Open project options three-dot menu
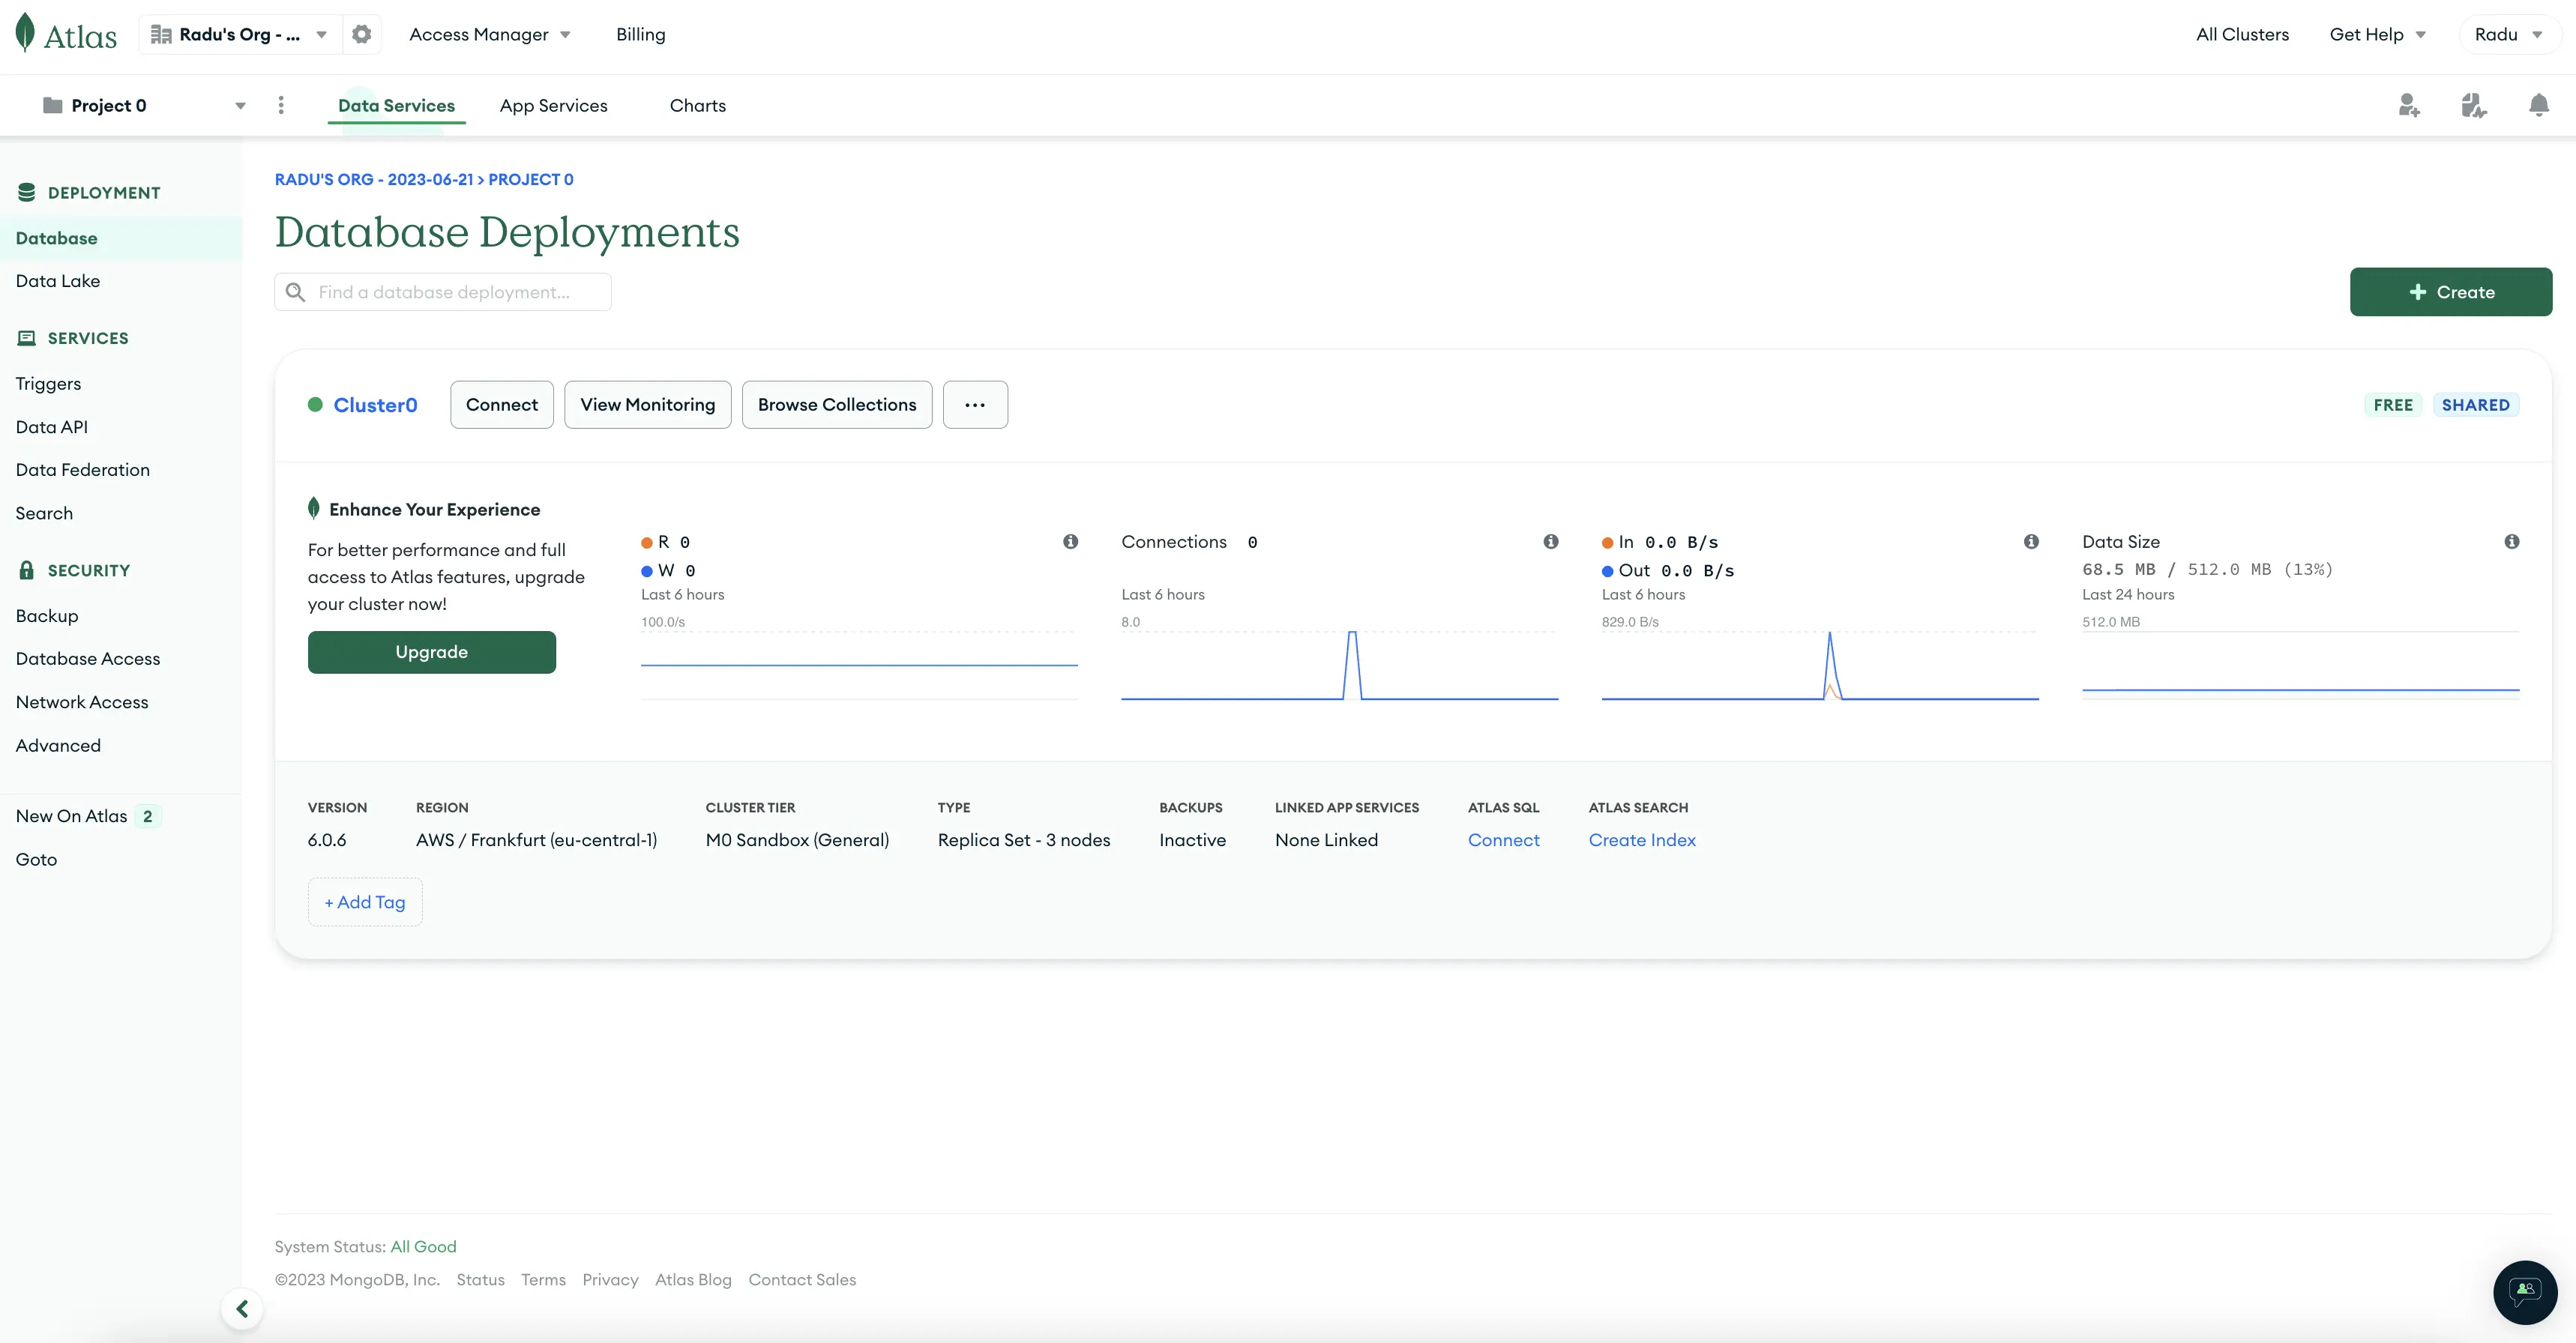 (x=281, y=105)
